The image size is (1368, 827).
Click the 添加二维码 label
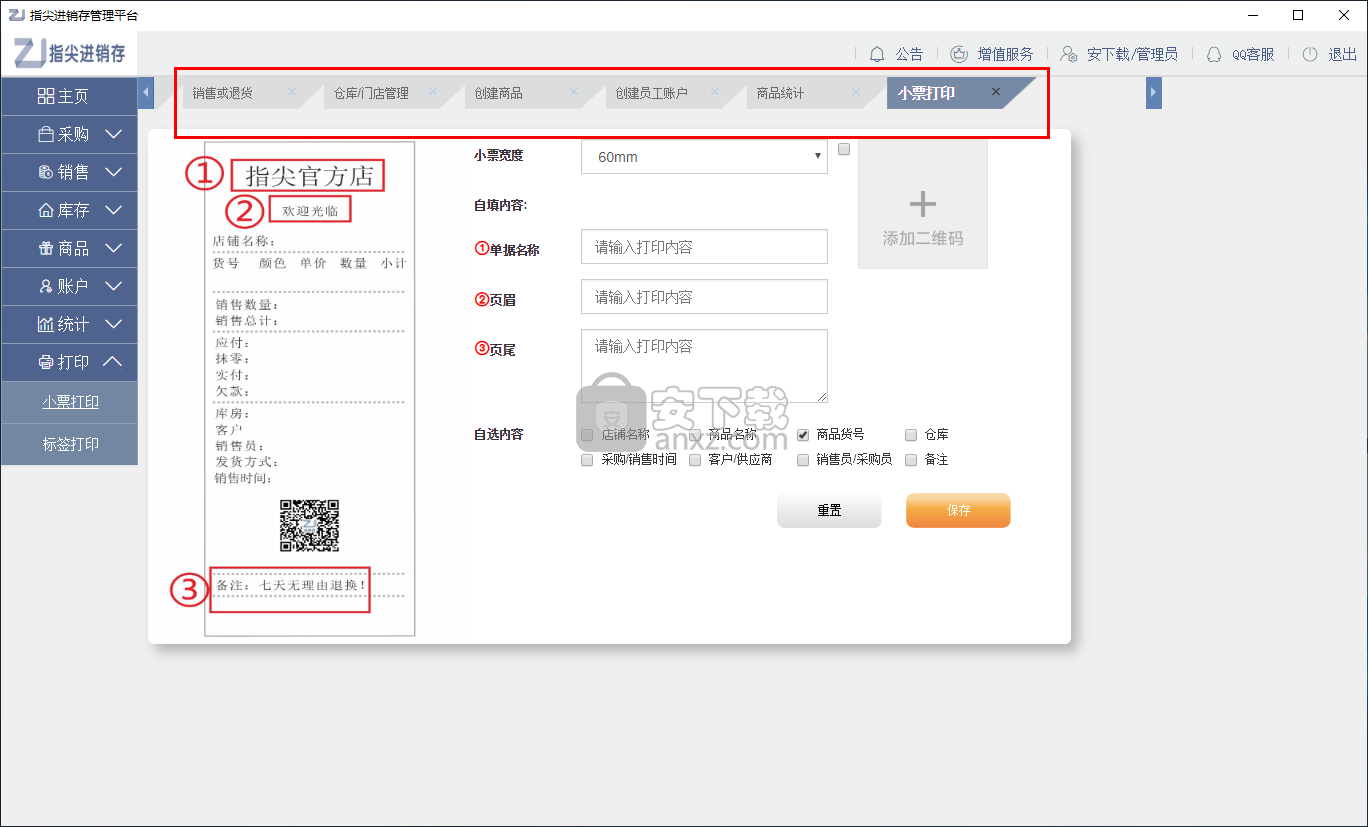click(x=922, y=239)
